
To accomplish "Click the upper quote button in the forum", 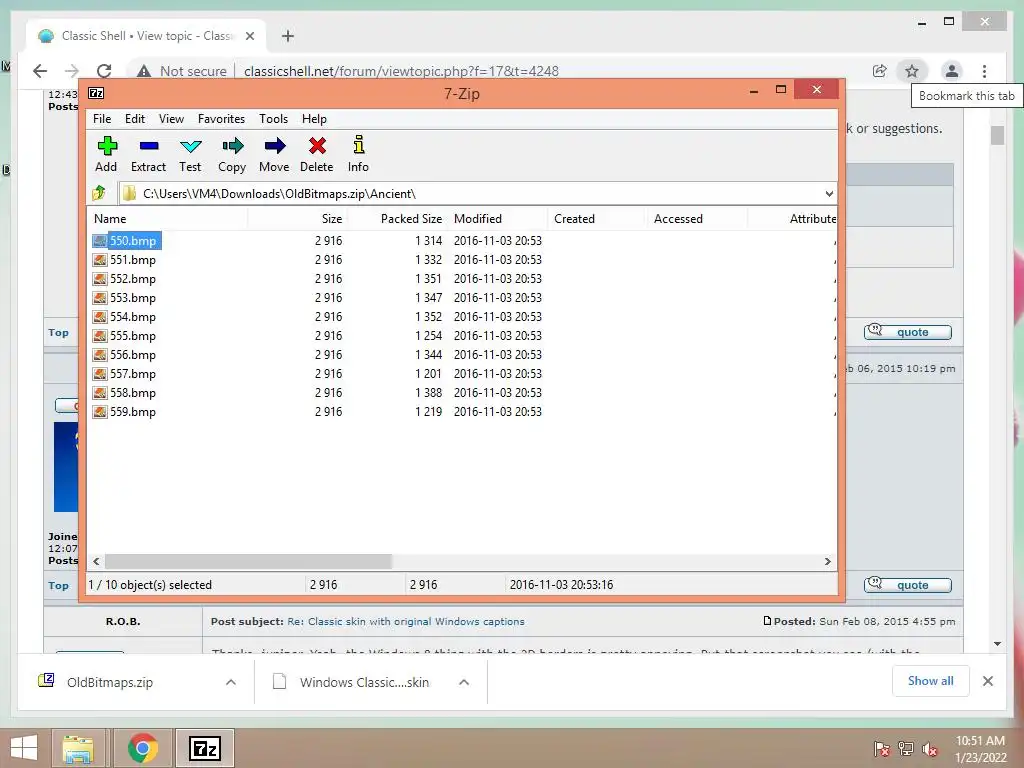I will tap(908, 332).
